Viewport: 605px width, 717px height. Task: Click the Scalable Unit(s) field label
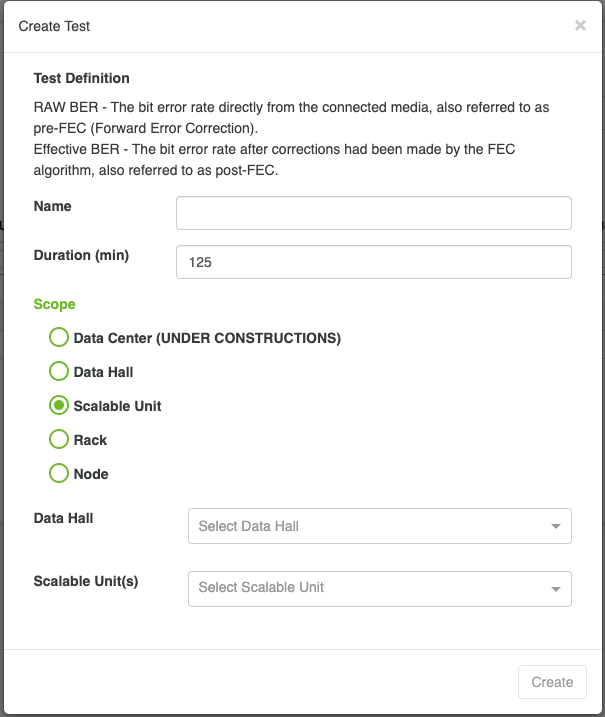(86, 581)
